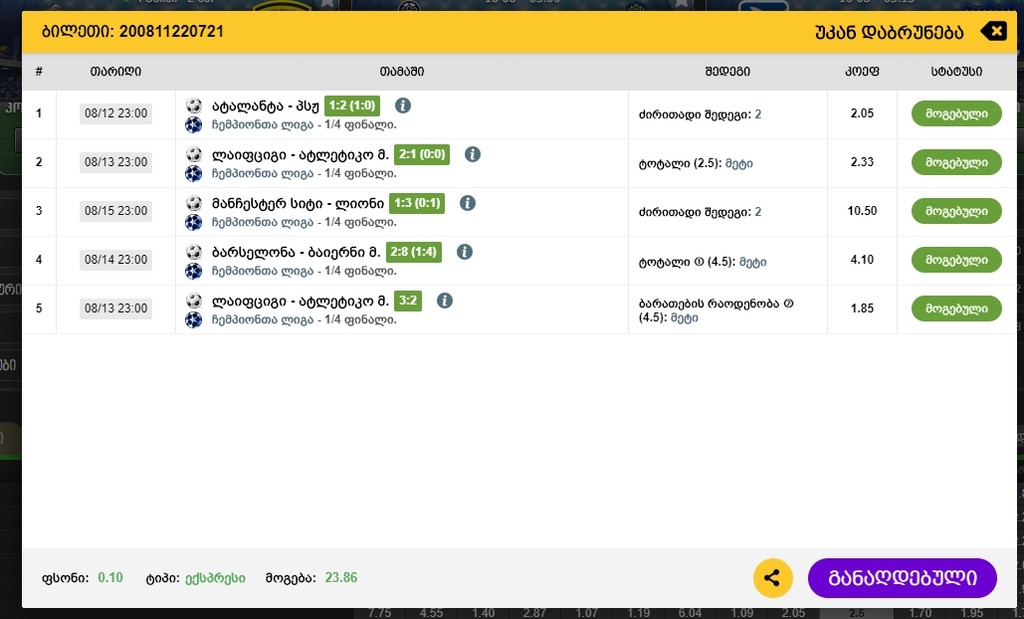This screenshot has height=619, width=1024.
Task: Click soccer ball icon for მანჩესტერ სიტი - ლიონი
Action: click(194, 204)
